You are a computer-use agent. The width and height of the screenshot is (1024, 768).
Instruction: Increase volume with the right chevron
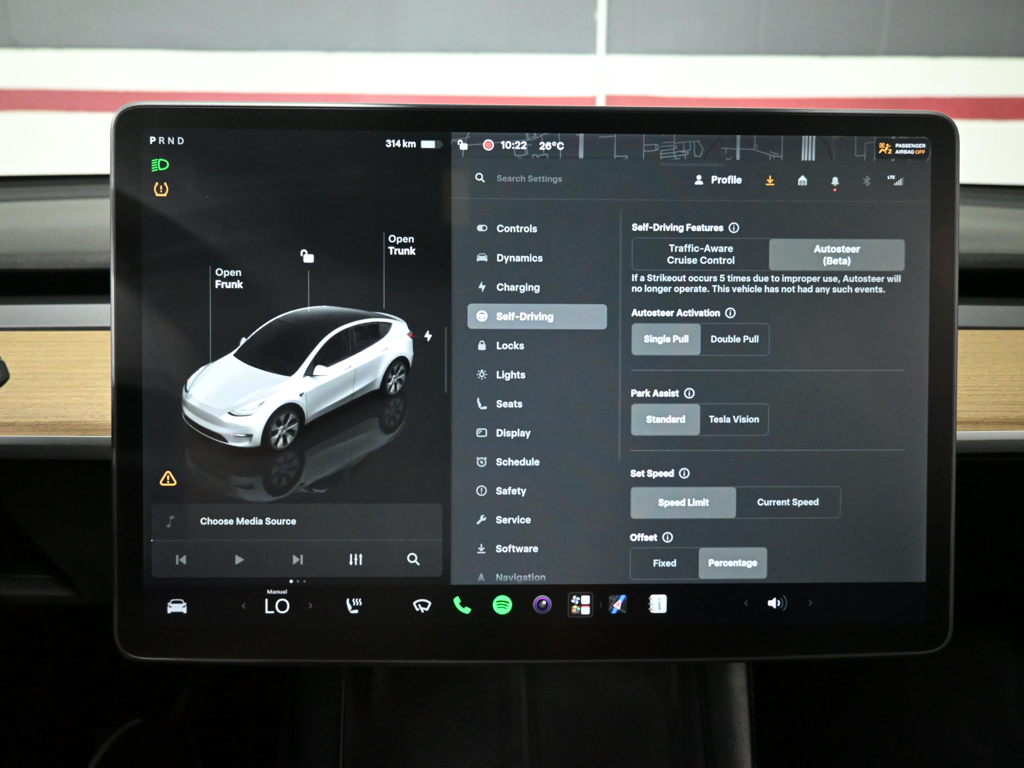[810, 603]
